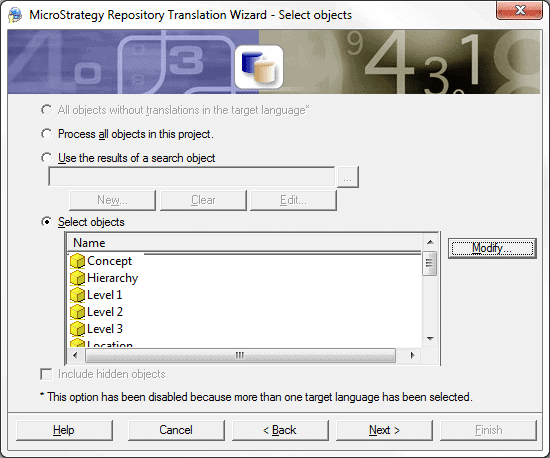Proceed with the Next > button
Viewport: 550px width, 458px height.
pyautogui.click(x=384, y=430)
